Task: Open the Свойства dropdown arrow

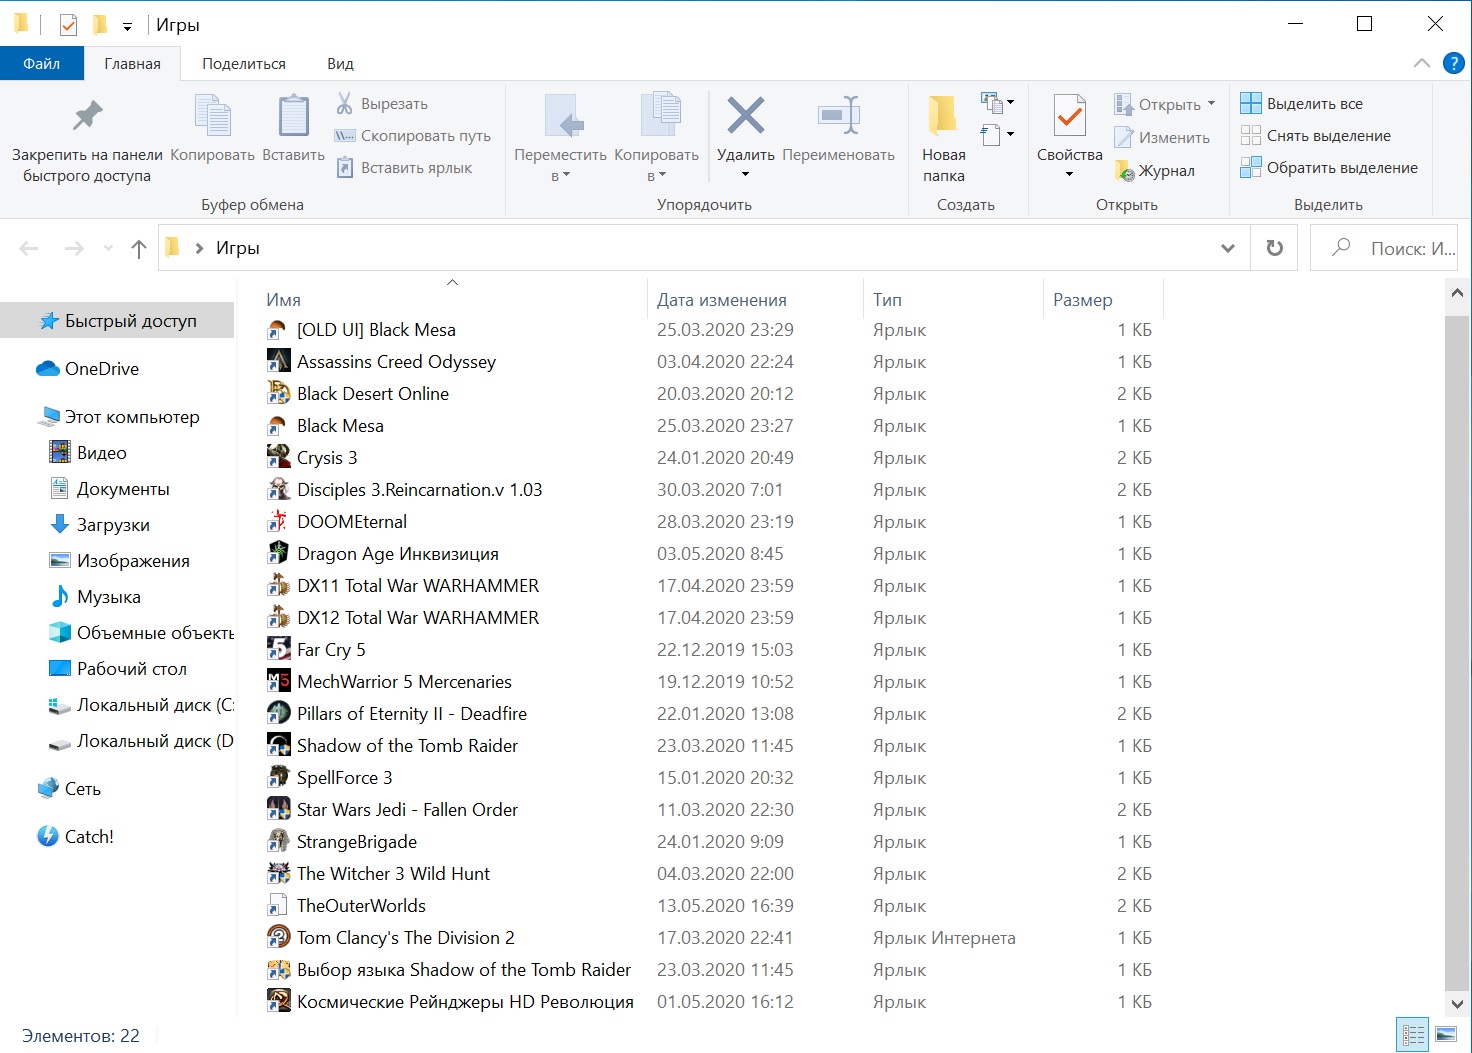Action: [1069, 175]
